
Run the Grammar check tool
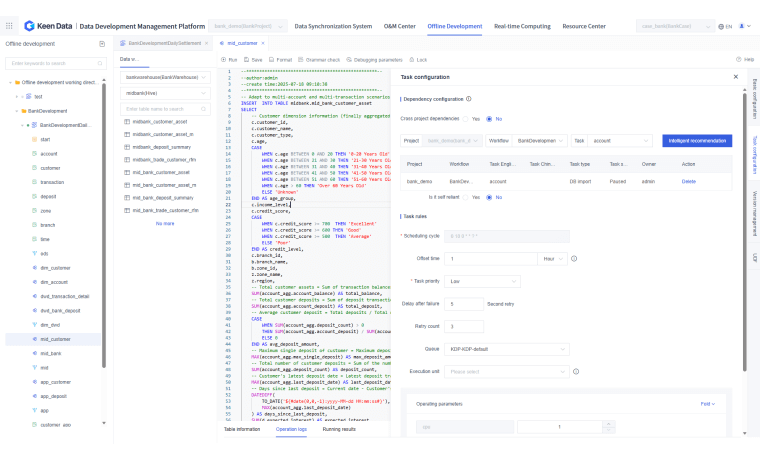[318, 60]
